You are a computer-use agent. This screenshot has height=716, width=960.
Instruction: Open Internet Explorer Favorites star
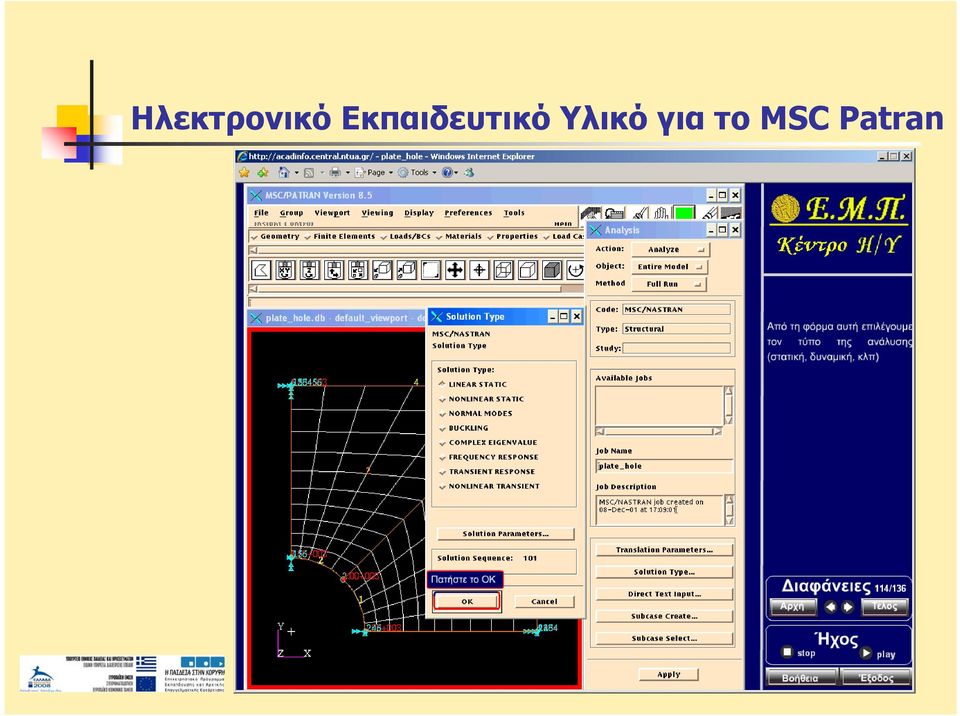[244, 173]
